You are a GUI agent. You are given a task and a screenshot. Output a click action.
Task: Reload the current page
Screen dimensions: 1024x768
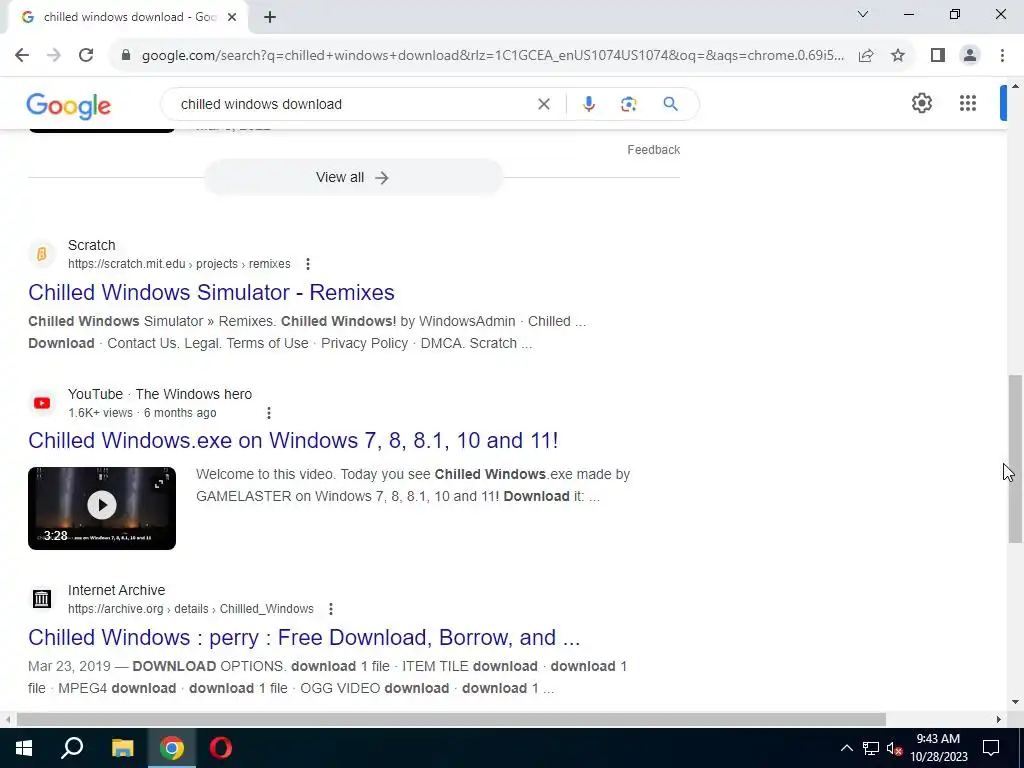click(x=86, y=56)
